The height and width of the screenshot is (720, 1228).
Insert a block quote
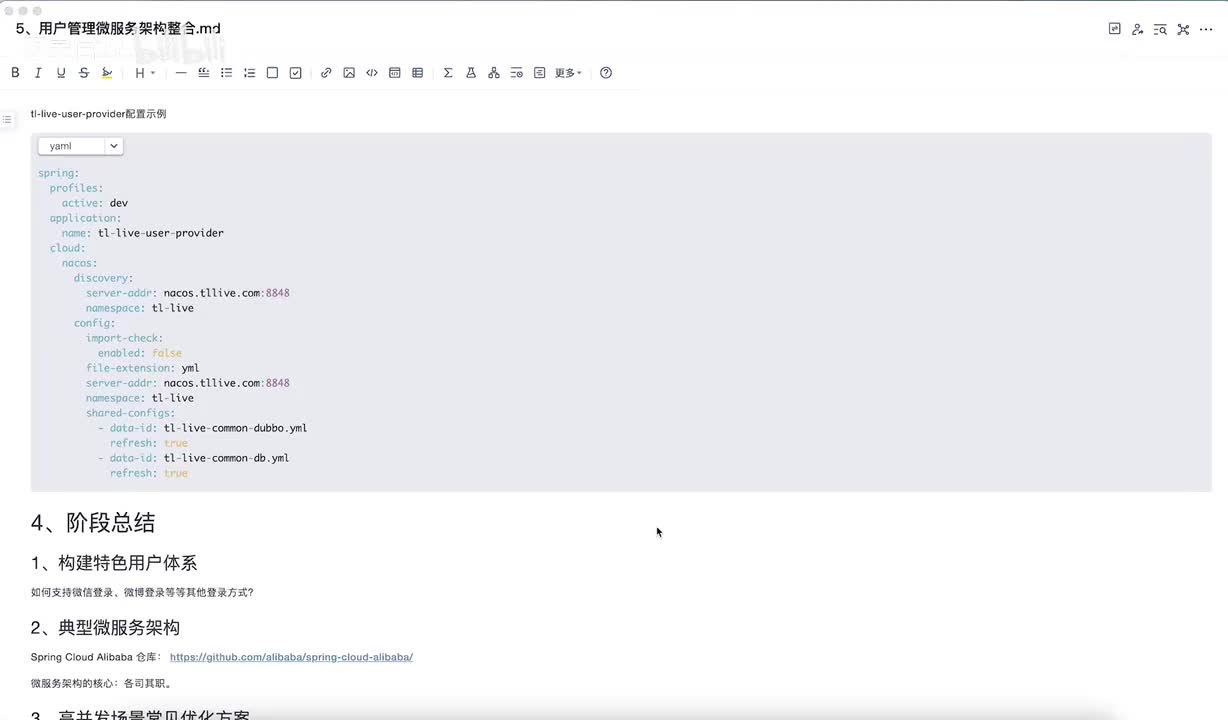coord(204,73)
